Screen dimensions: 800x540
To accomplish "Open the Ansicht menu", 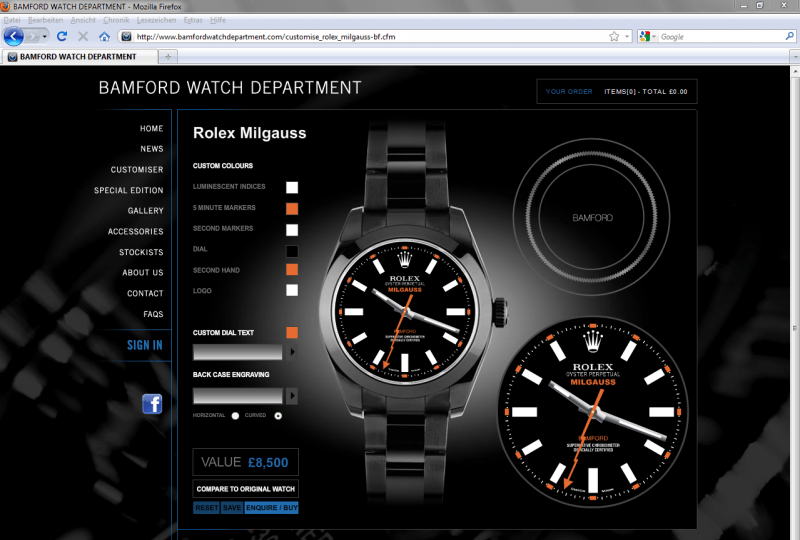I will [x=83, y=20].
